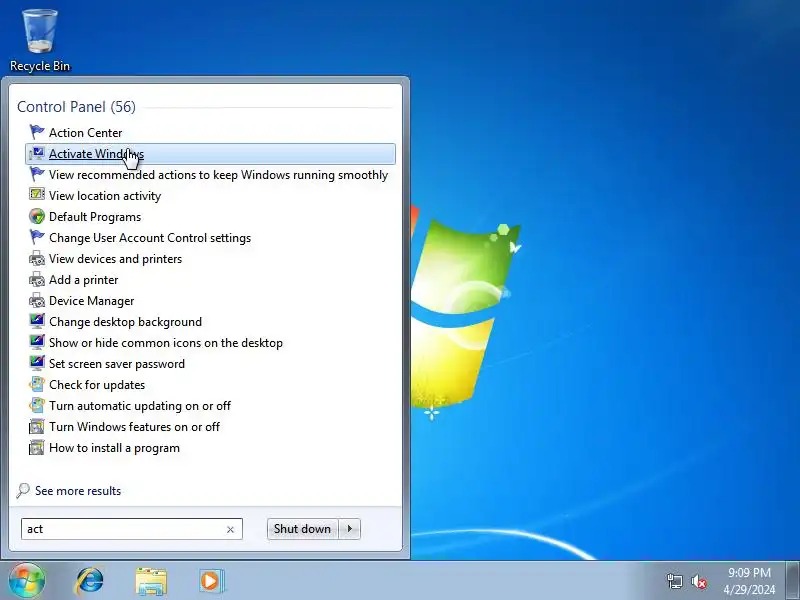Click the Shut down button
This screenshot has height=600, width=800.
point(303,529)
